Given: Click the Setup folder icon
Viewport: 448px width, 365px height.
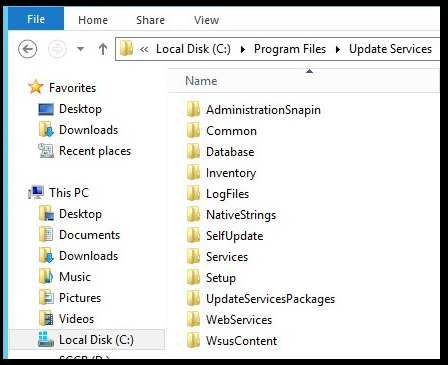Looking at the screenshot, I should [x=193, y=277].
